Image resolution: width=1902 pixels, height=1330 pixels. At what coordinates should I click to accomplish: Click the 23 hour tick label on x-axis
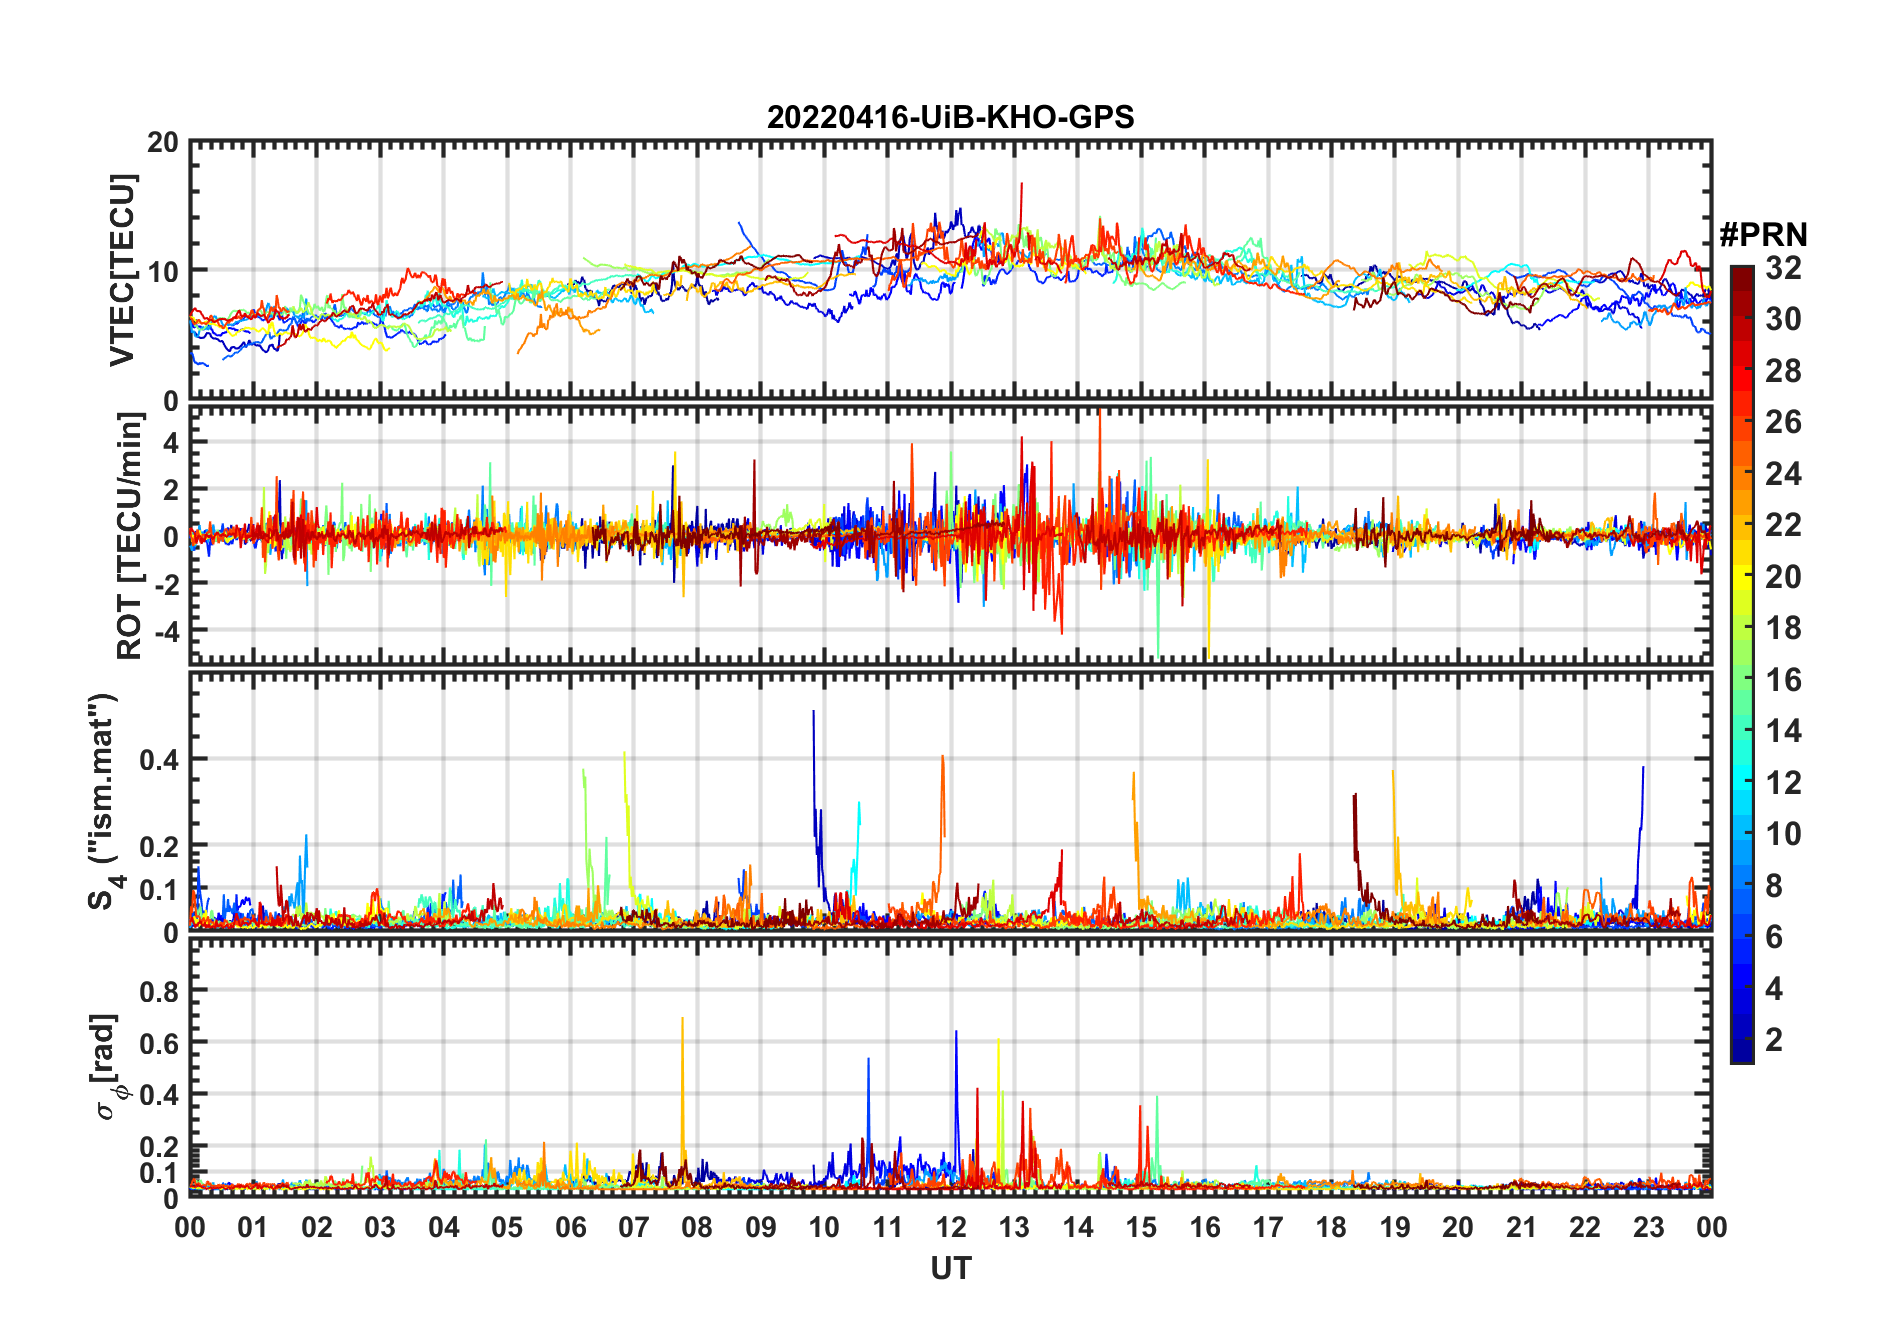point(1648,1227)
